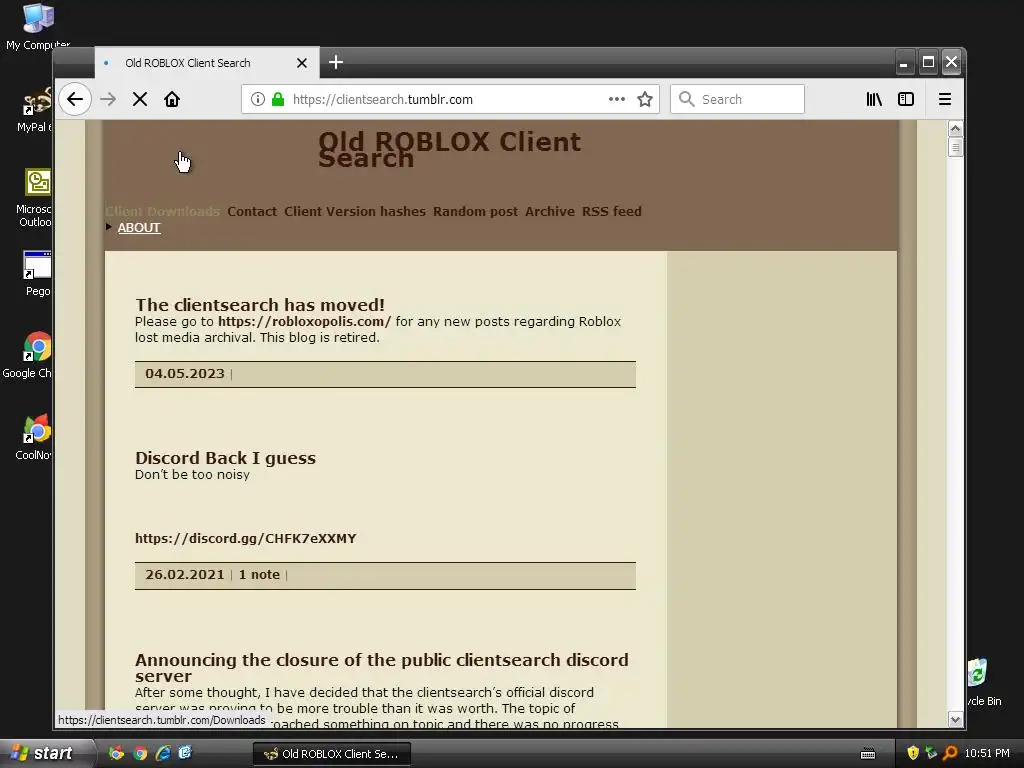Open the My Computer desktop icon
Screen dimensions: 1024x768
point(38,27)
